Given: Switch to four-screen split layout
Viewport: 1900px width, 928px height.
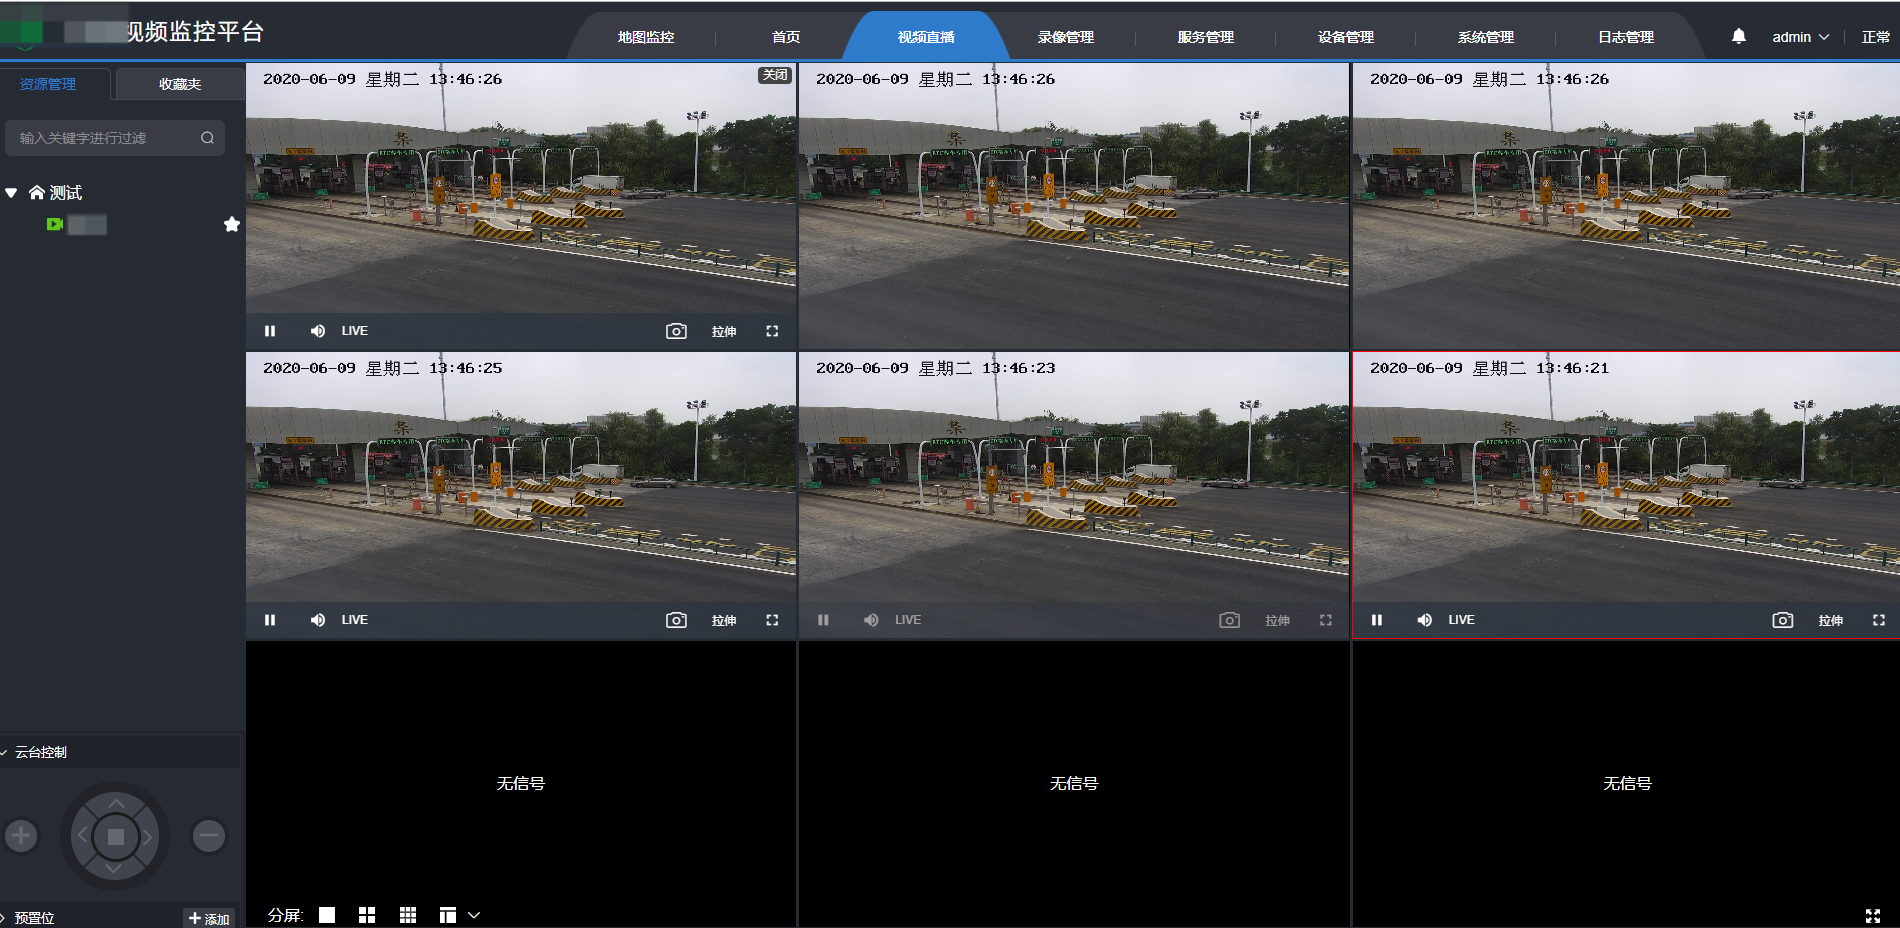Looking at the screenshot, I should 367,915.
